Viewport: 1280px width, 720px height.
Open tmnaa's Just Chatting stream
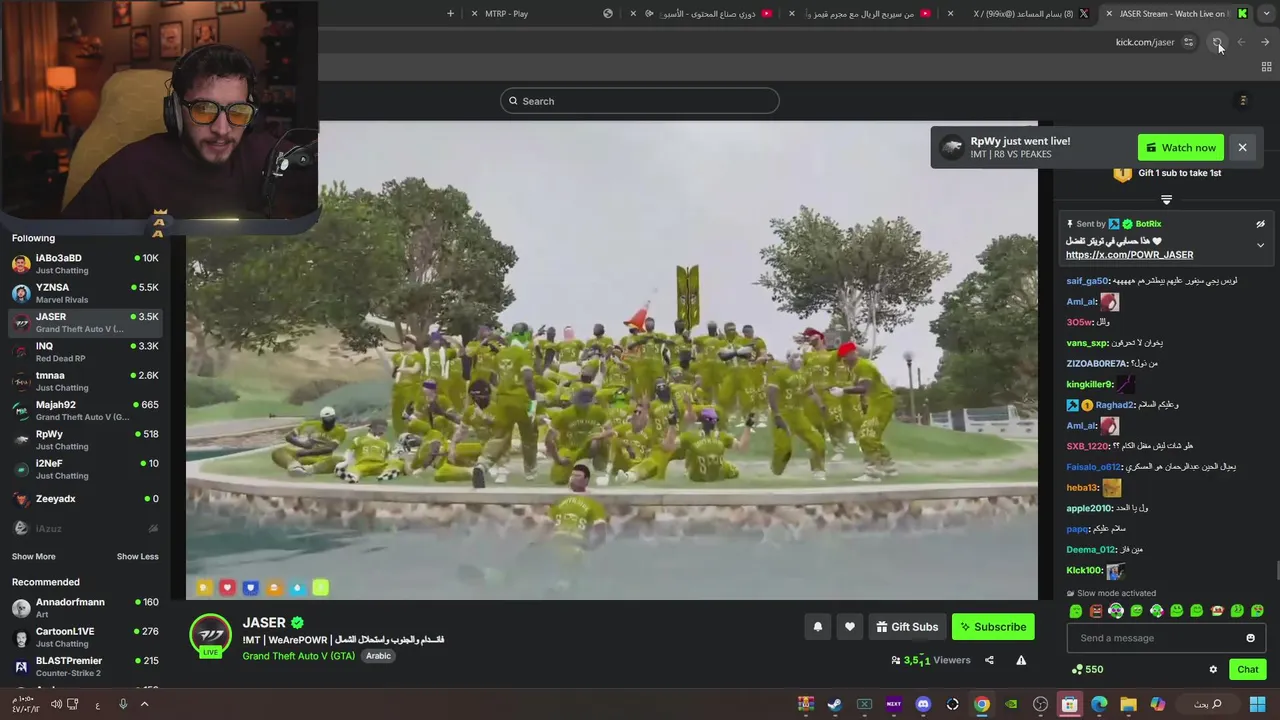click(x=85, y=381)
